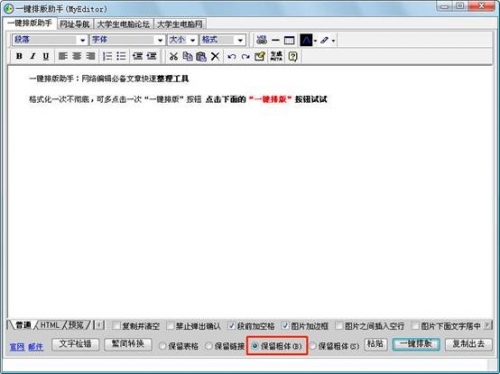Image resolution: width=500 pixels, height=374 pixels.
Task: Center align the text
Action: pyautogui.click(x=77, y=56)
